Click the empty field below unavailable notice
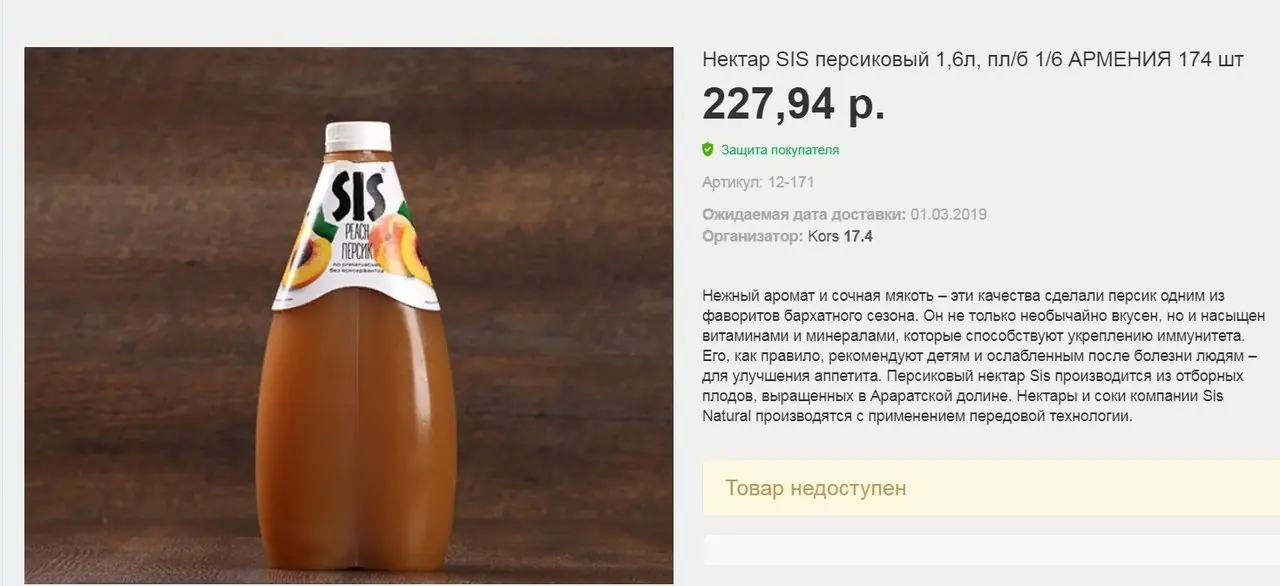1280x586 pixels. point(991,551)
